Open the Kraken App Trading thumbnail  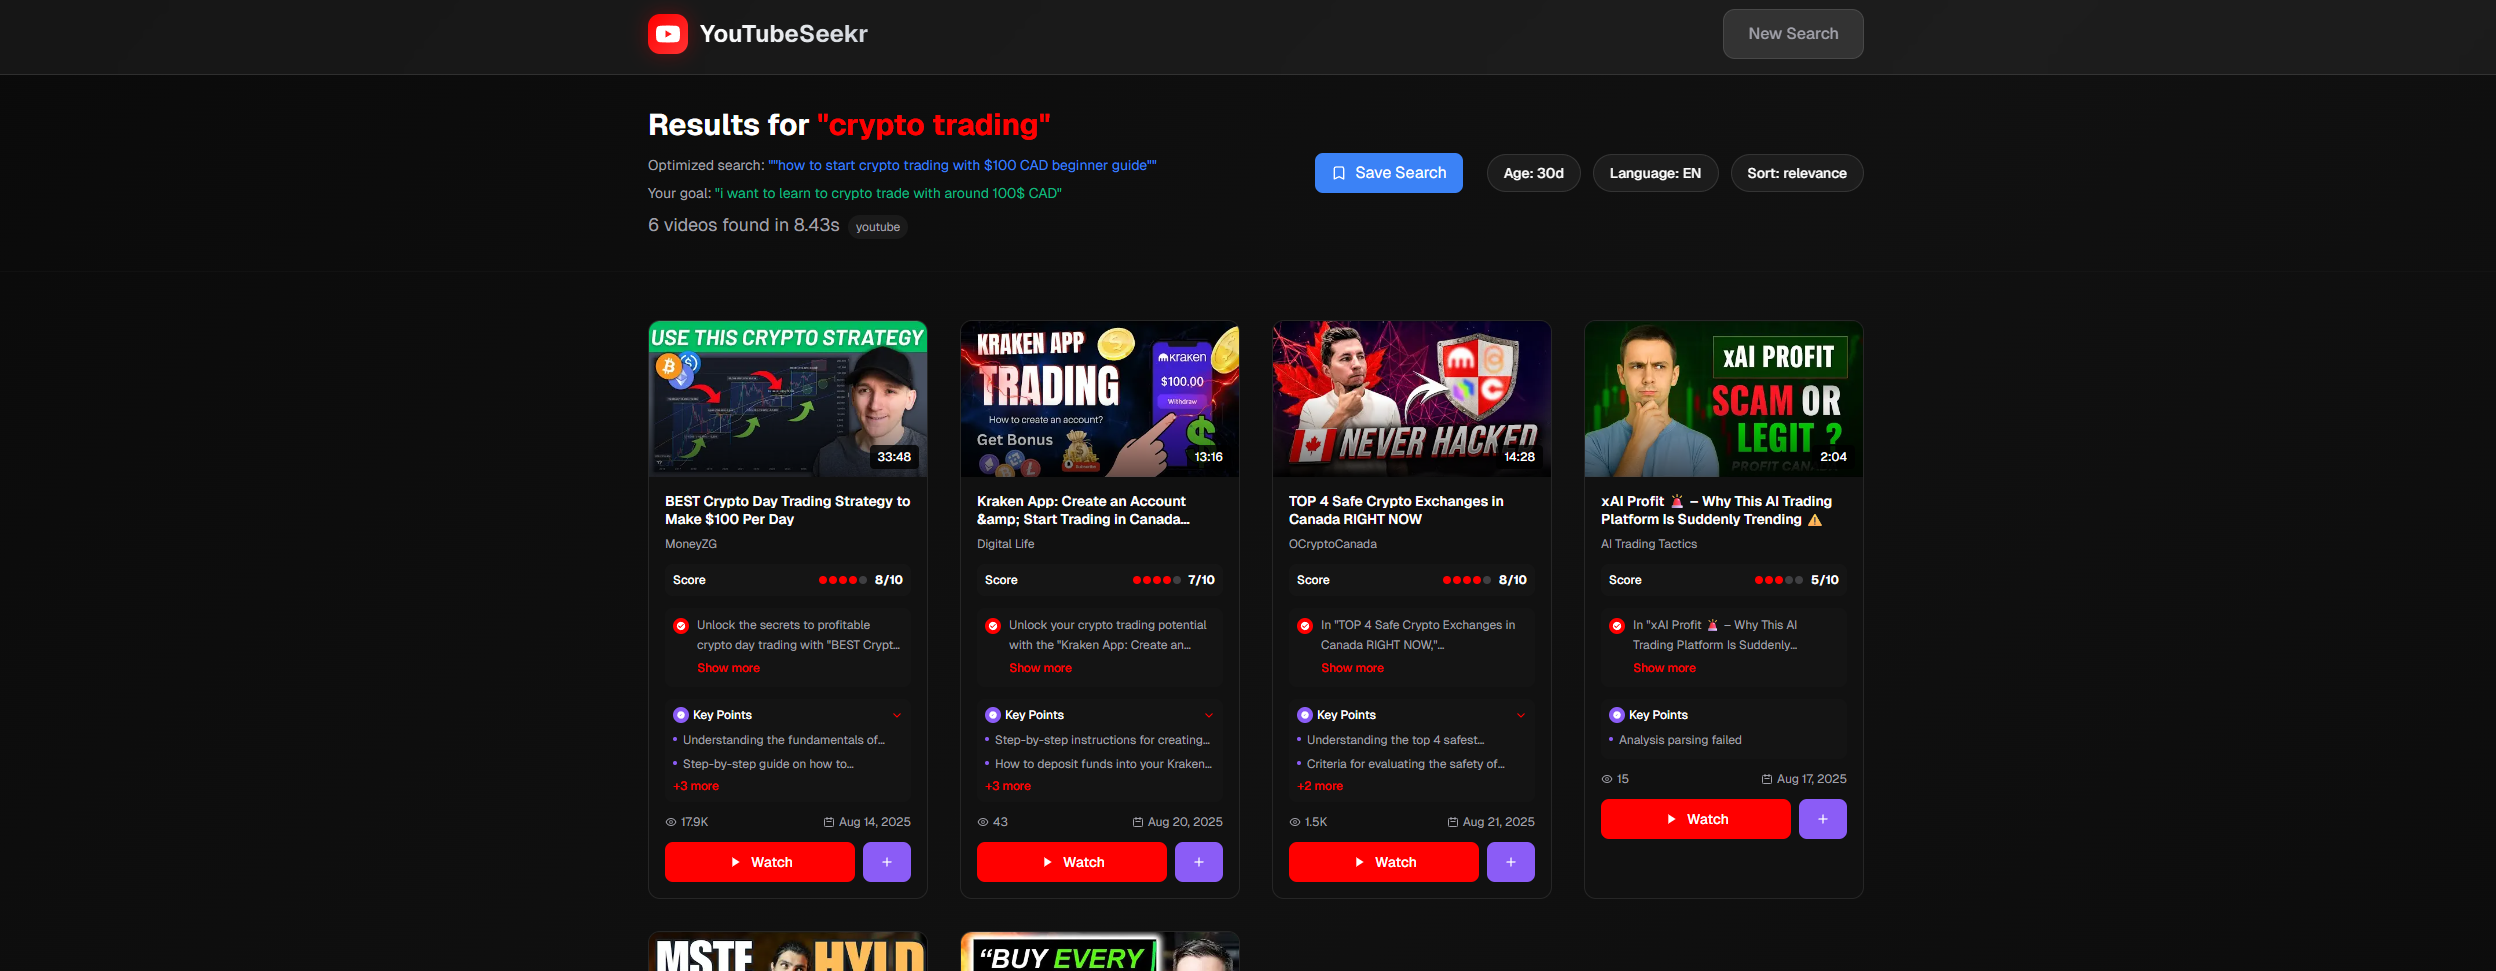[1100, 399]
